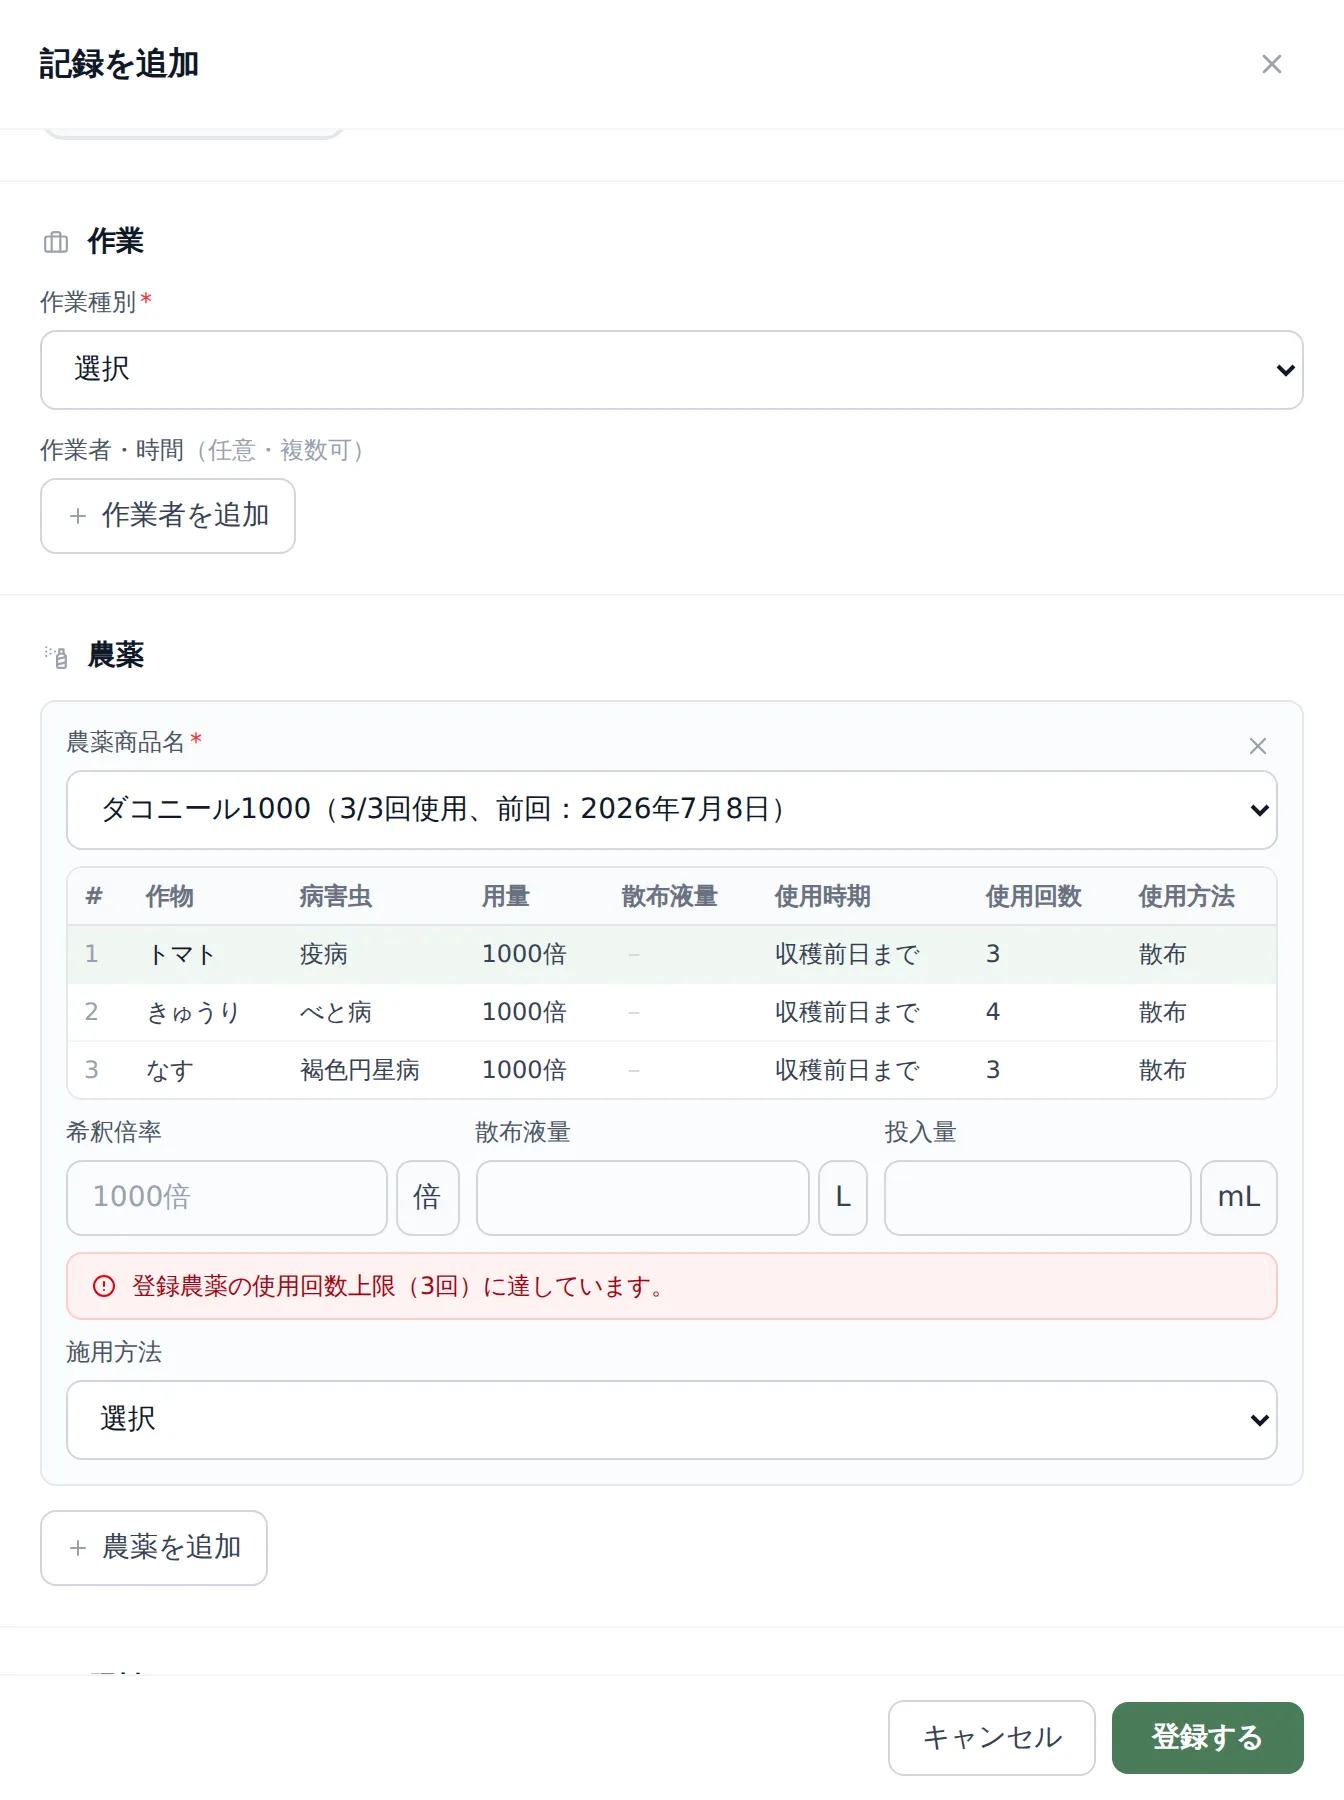Click the 施用方法 label
Screen dimensions: 1344x1800
114,1353
